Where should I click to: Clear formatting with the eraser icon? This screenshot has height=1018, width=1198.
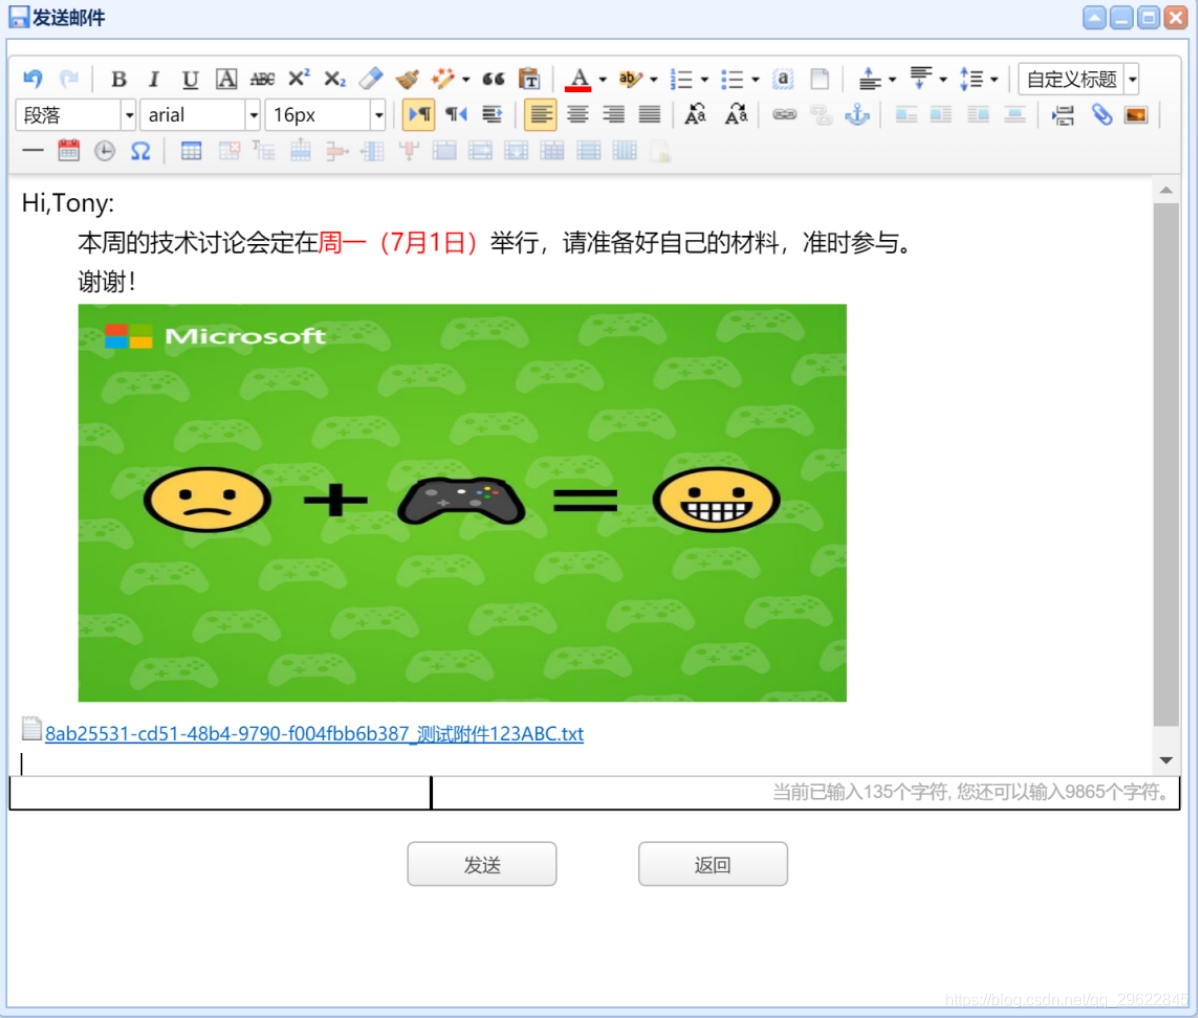tap(371, 79)
